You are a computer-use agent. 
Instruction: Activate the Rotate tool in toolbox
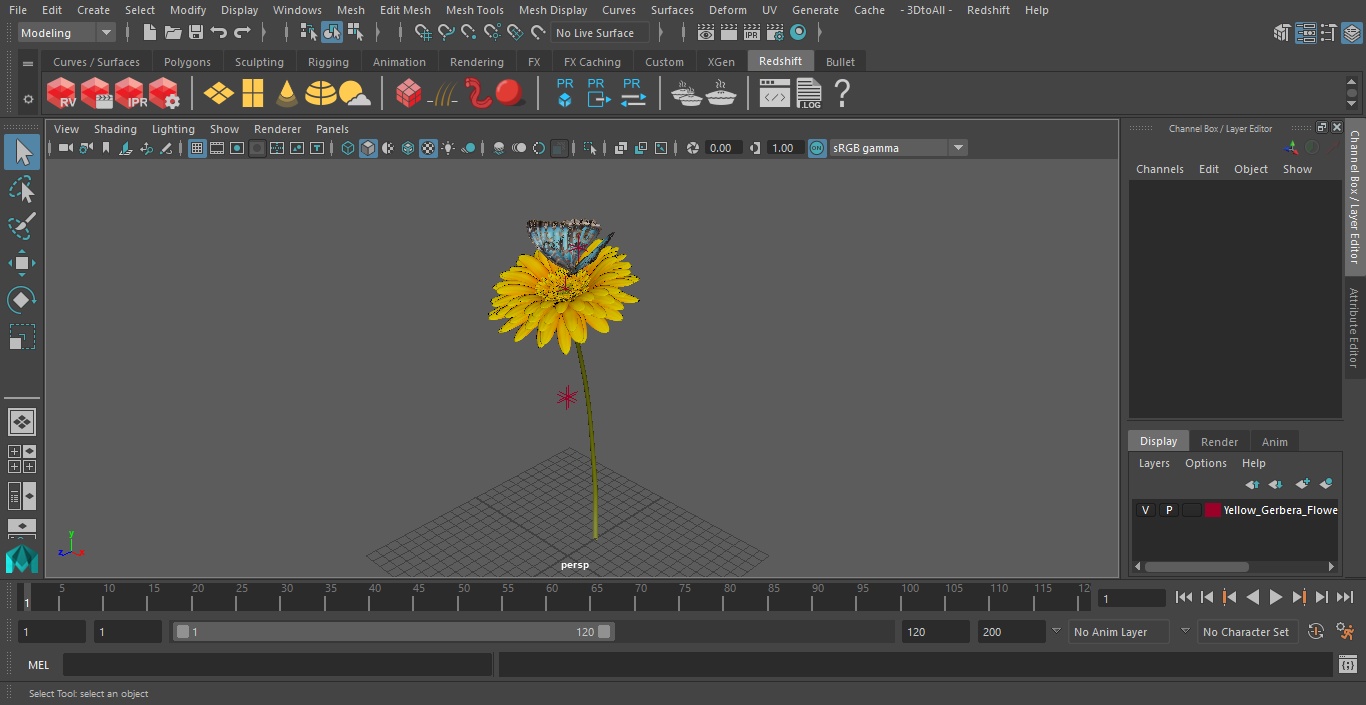21,300
